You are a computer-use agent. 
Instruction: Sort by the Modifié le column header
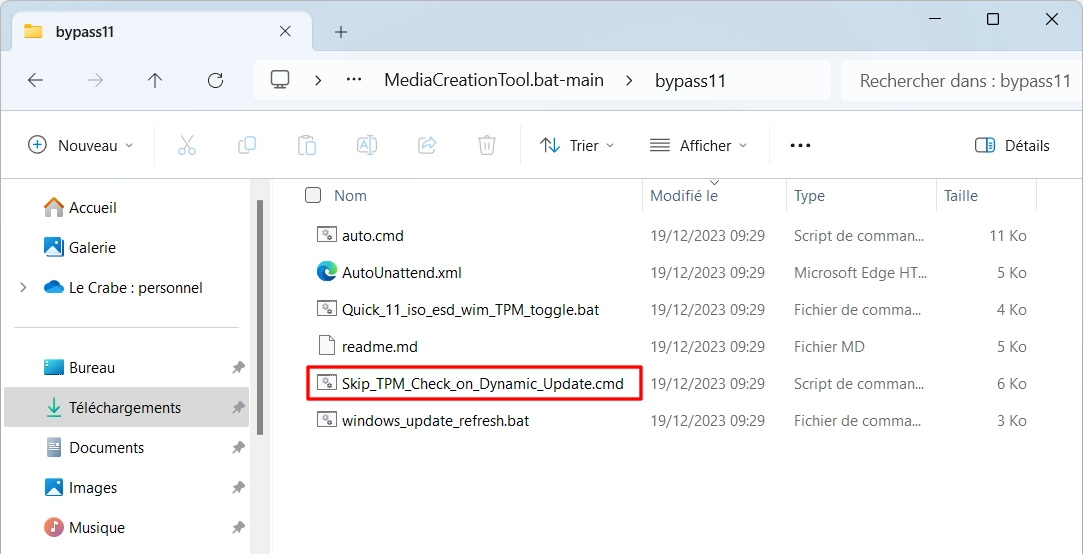tap(684, 195)
